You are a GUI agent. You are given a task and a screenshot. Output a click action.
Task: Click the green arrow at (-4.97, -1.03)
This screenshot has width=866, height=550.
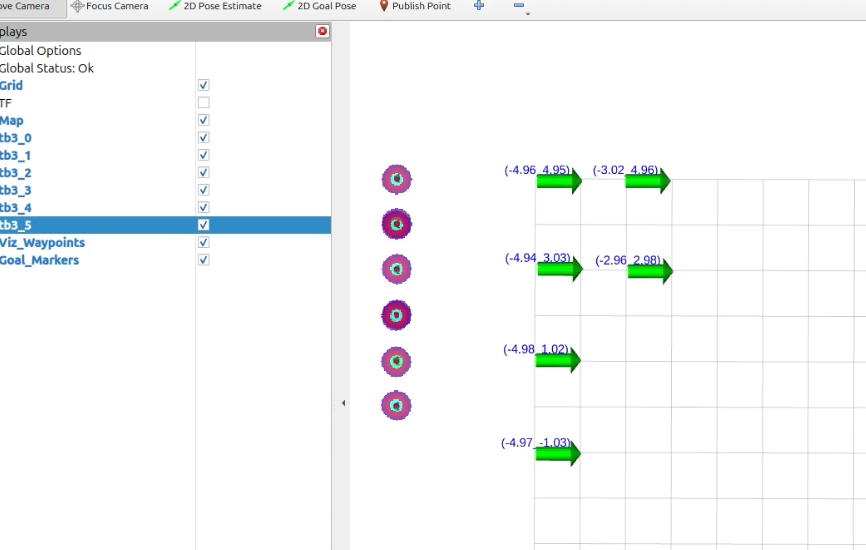[558, 454]
